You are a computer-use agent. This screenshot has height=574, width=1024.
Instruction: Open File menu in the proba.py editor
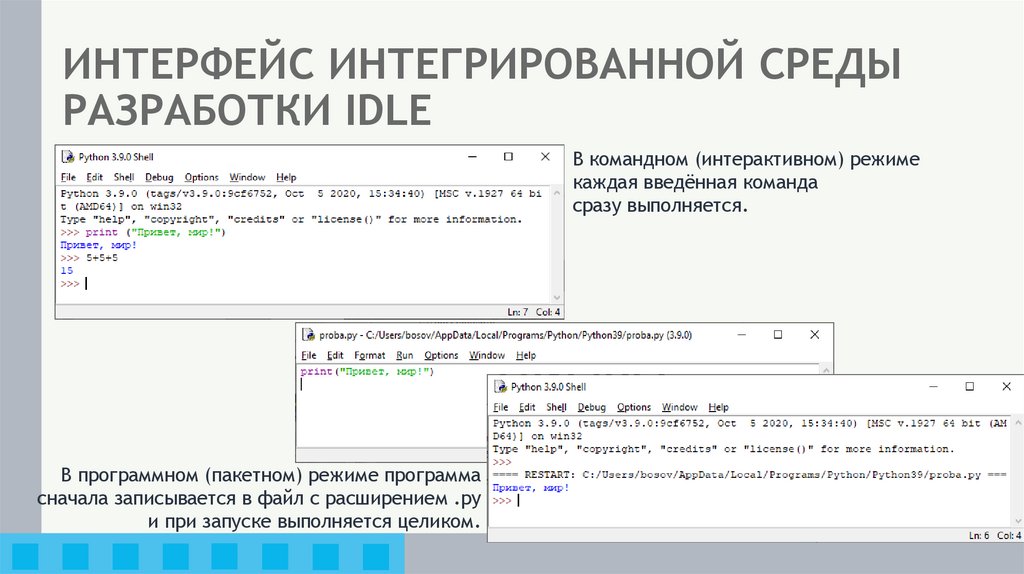coord(309,355)
